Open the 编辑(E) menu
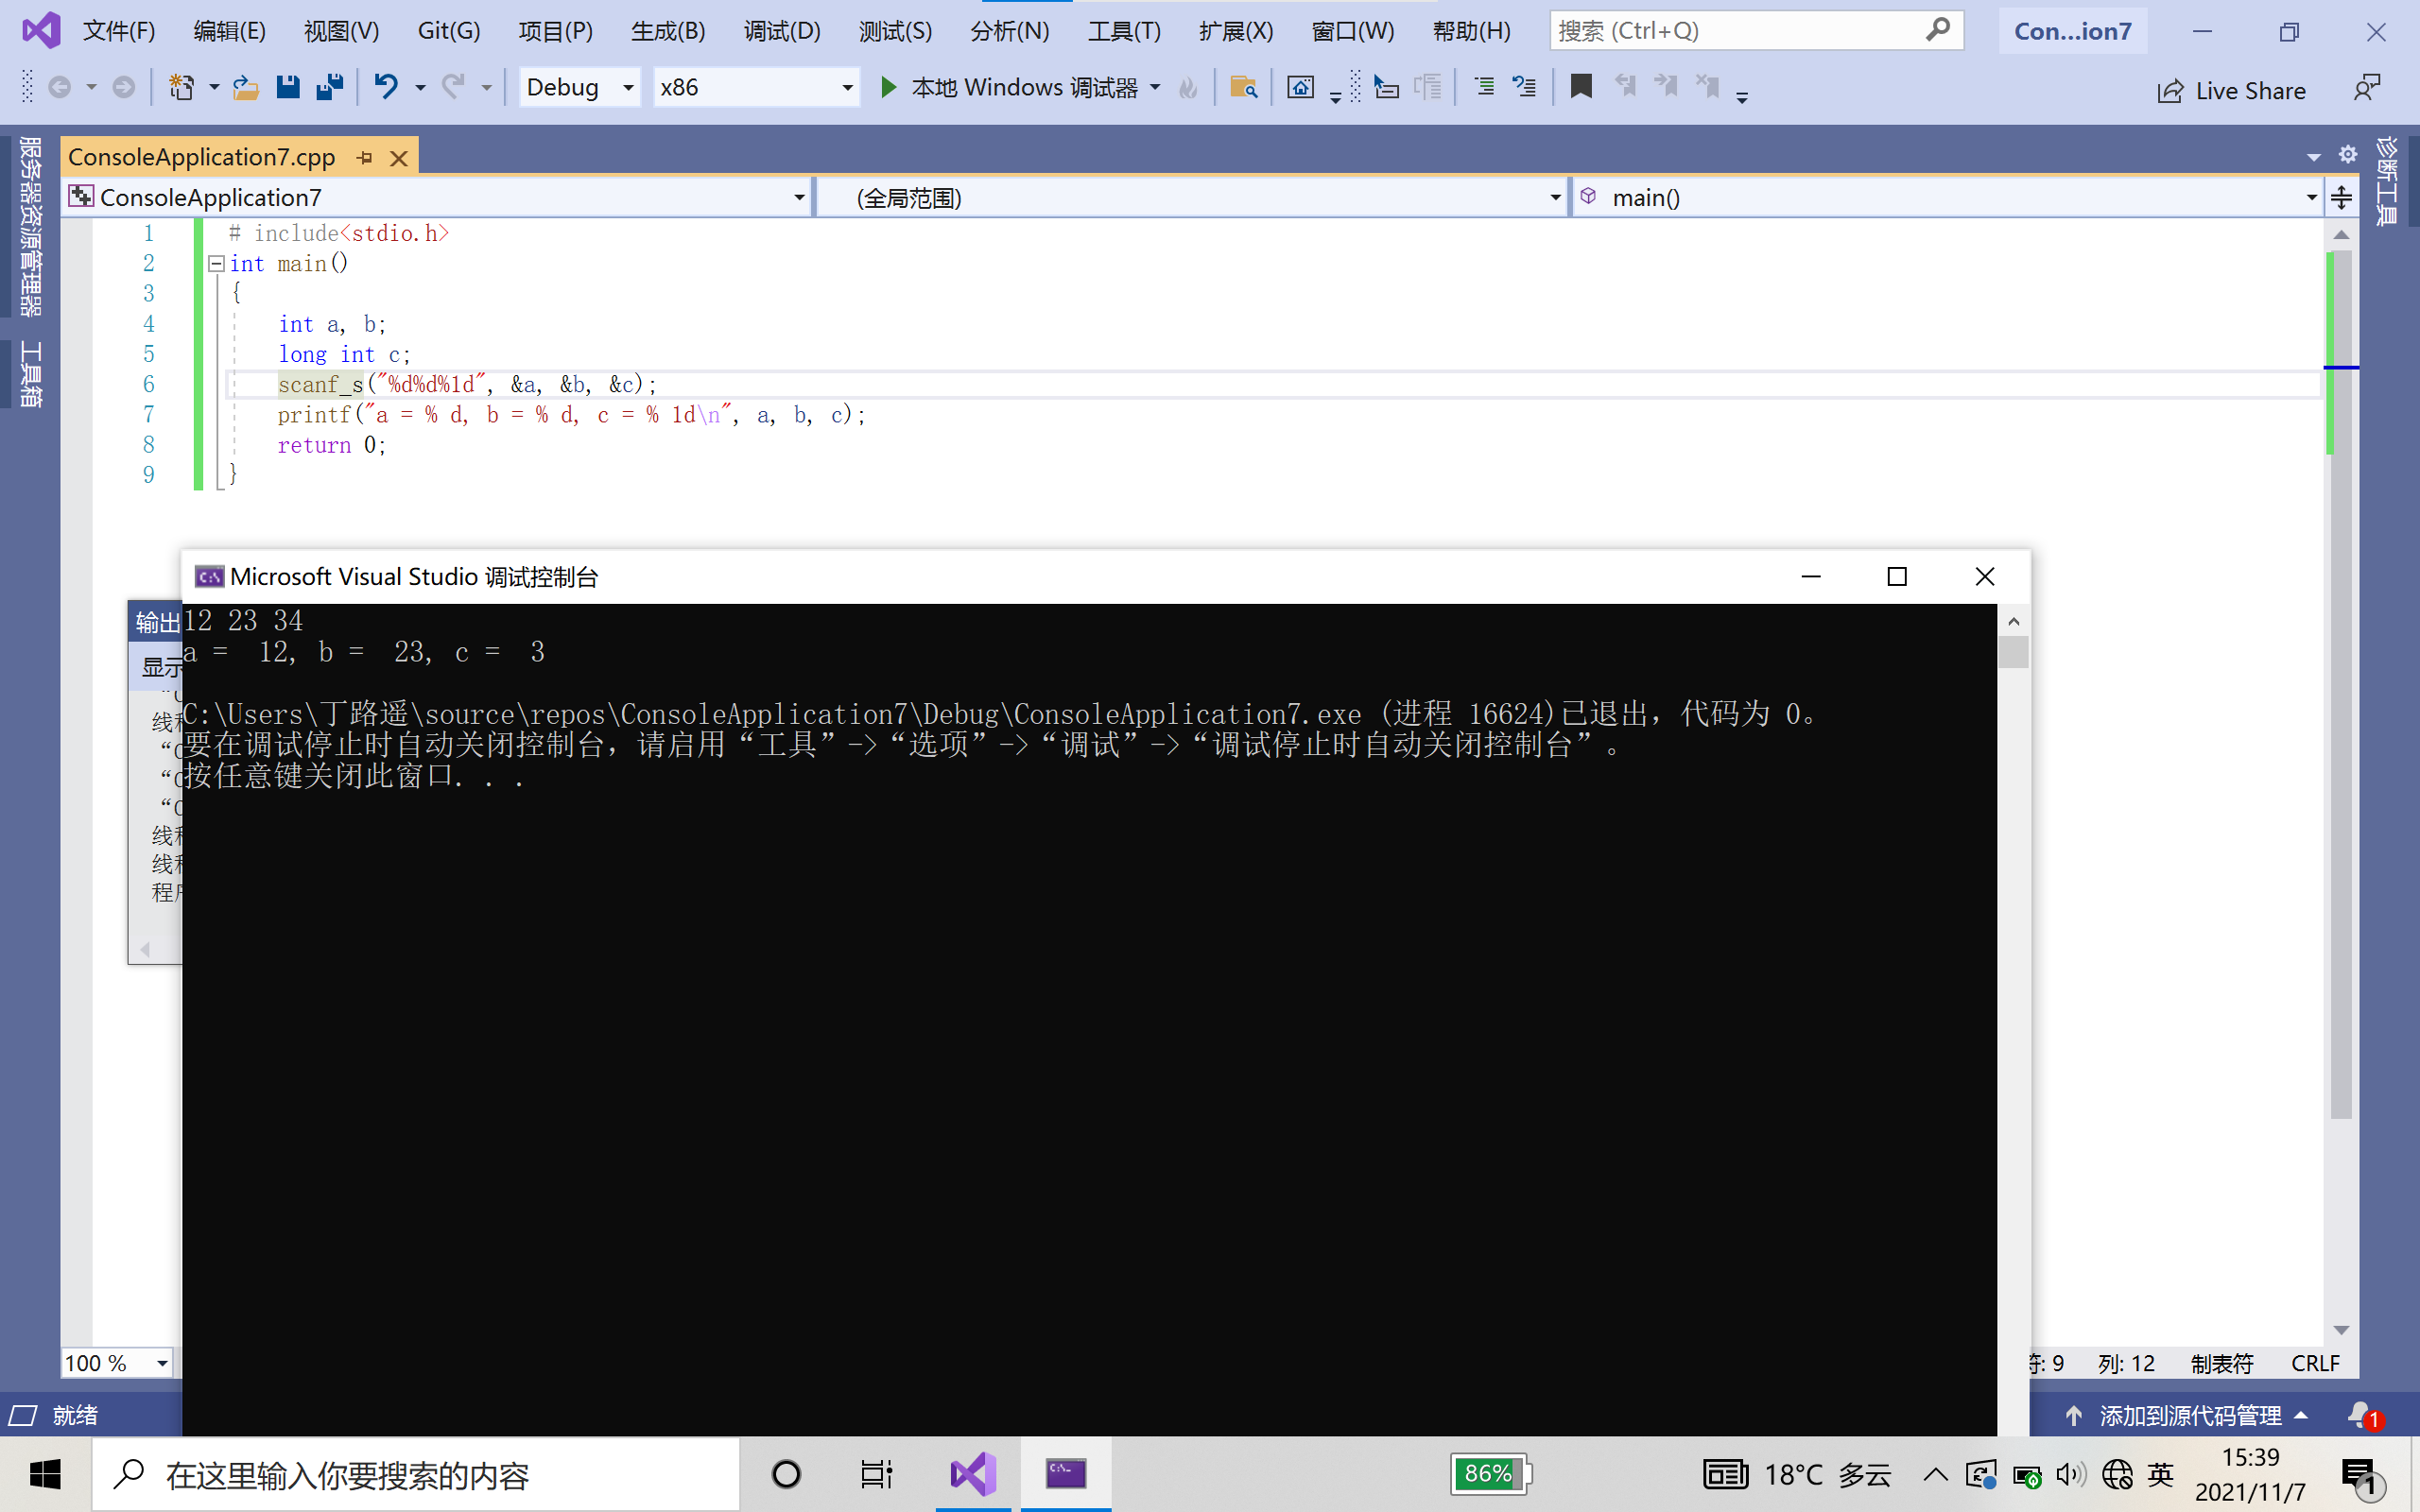Screen dimensions: 2420x1512 [229, 31]
